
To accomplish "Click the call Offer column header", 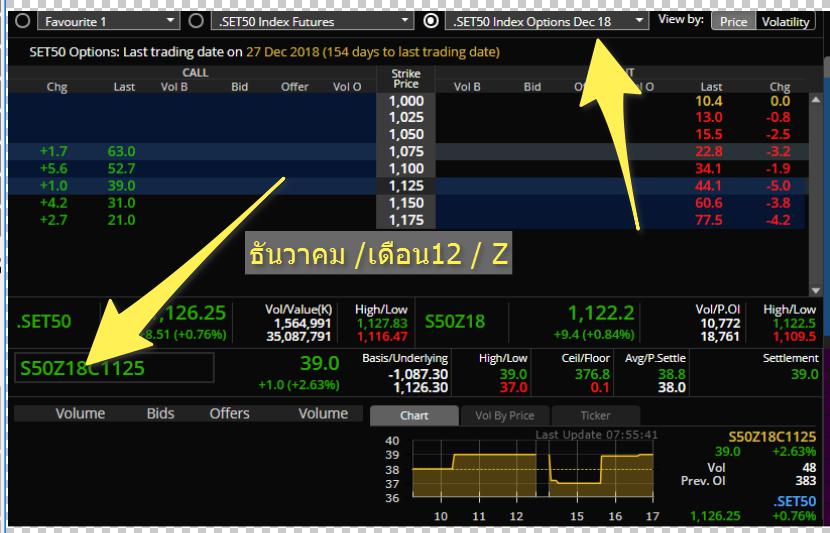I will tap(294, 87).
